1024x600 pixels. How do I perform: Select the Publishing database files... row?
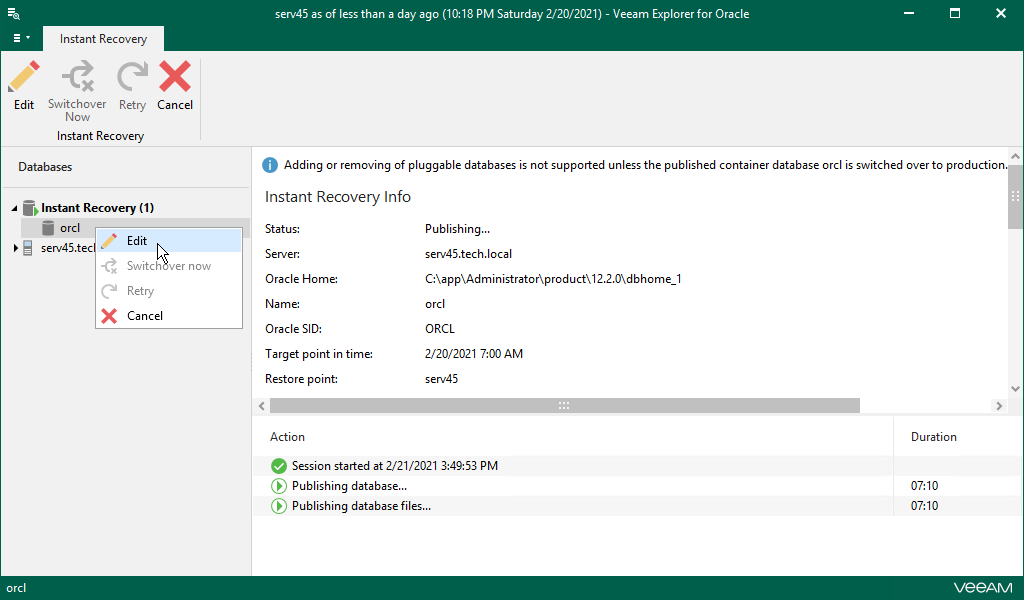tap(637, 506)
